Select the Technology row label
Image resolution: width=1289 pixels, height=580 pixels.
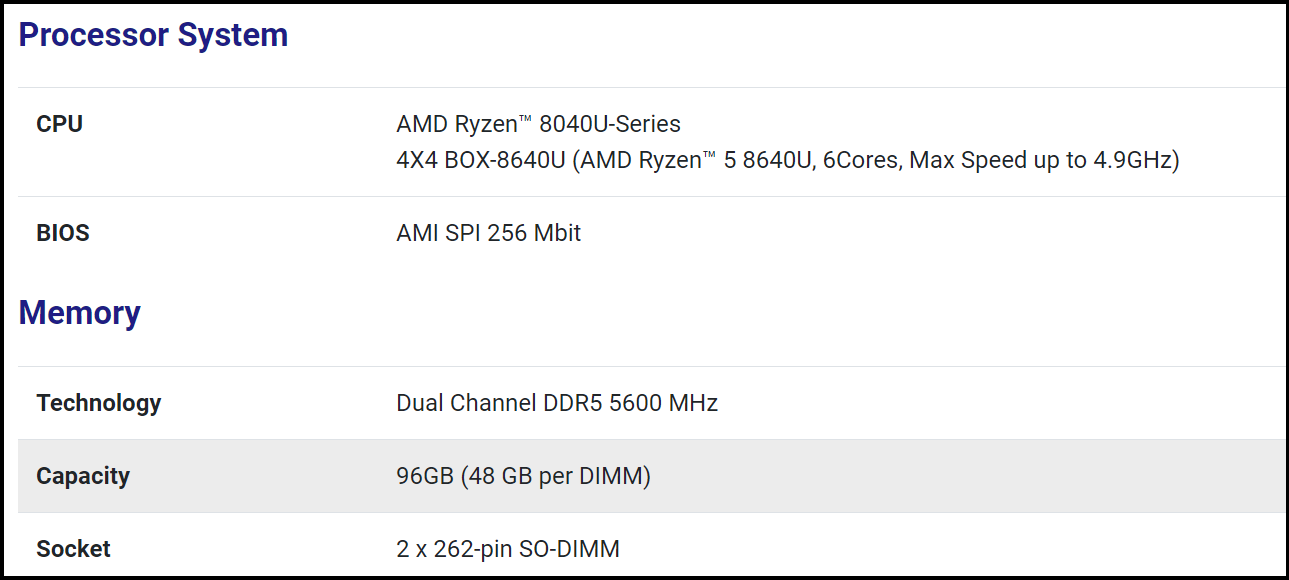[98, 403]
